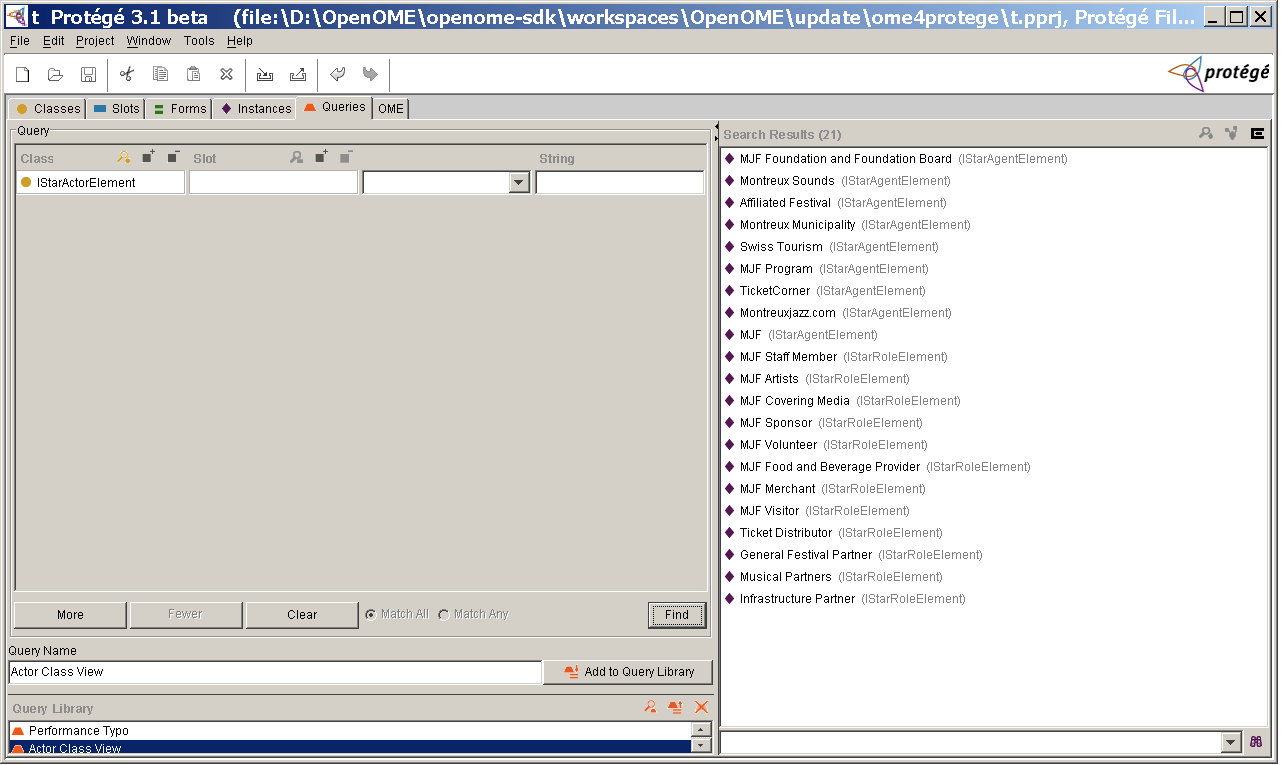This screenshot has width=1281, height=765.
Task: Click the Copy toolbar icon
Action: tap(160, 74)
